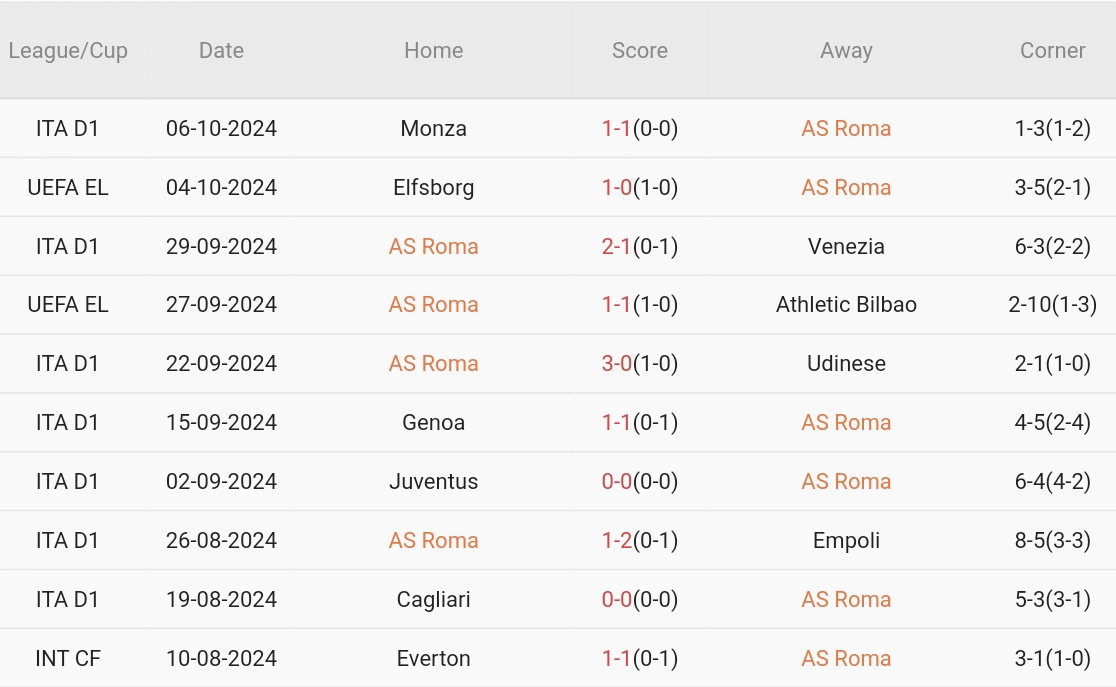This screenshot has height=687, width=1116.
Task: Open the Udinese team link
Action: pyautogui.click(x=846, y=364)
